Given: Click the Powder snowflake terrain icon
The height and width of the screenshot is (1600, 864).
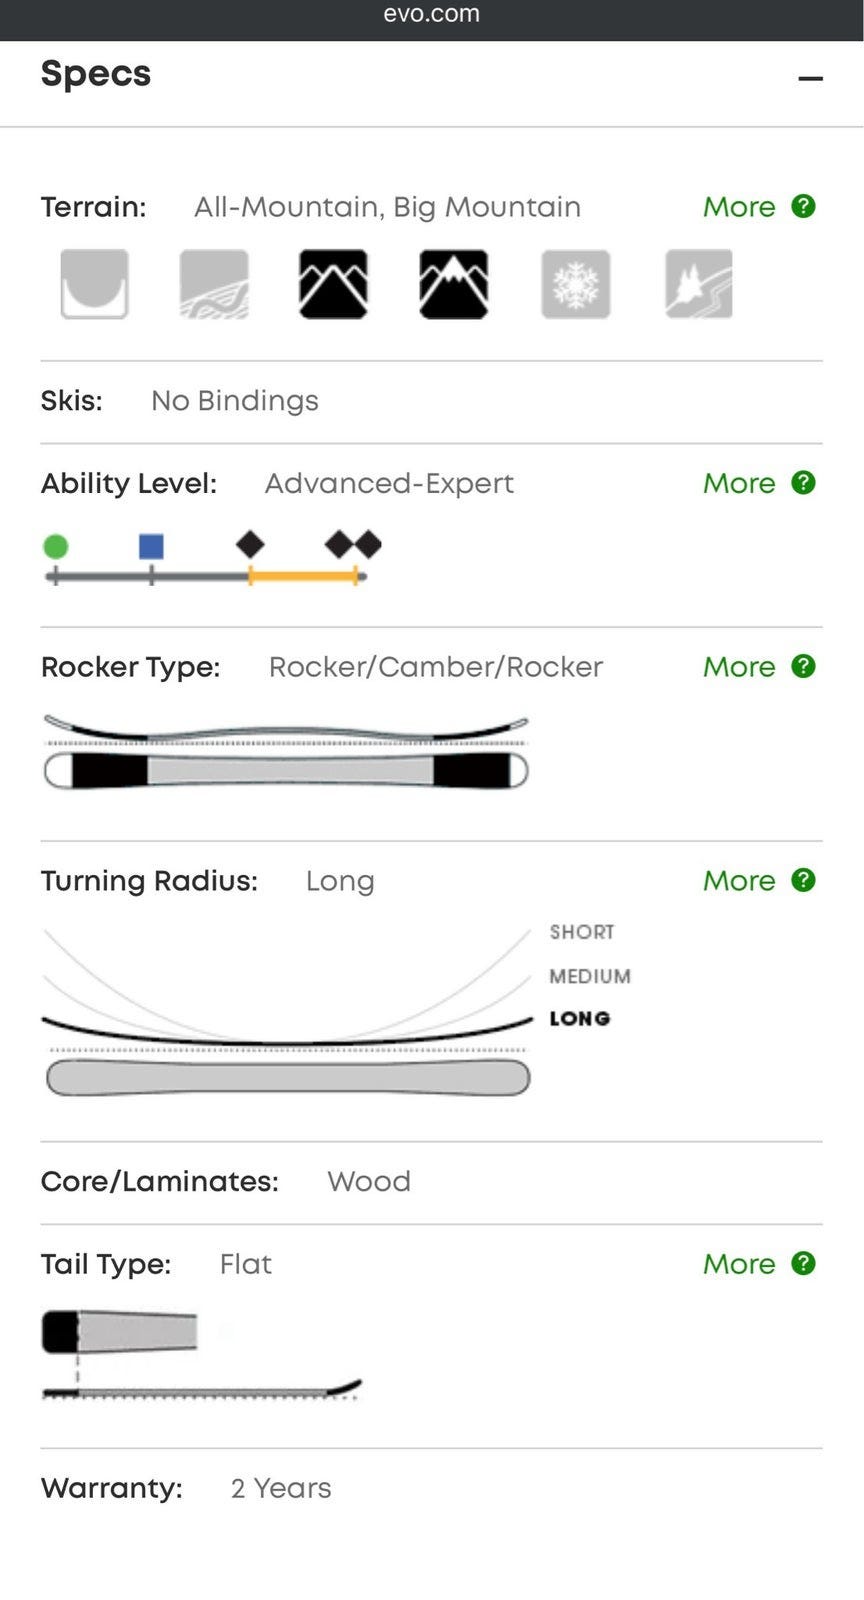Looking at the screenshot, I should (576, 284).
